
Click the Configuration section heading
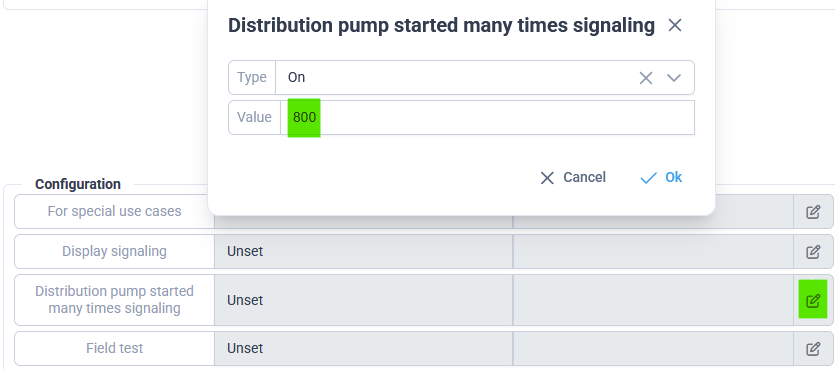78,184
